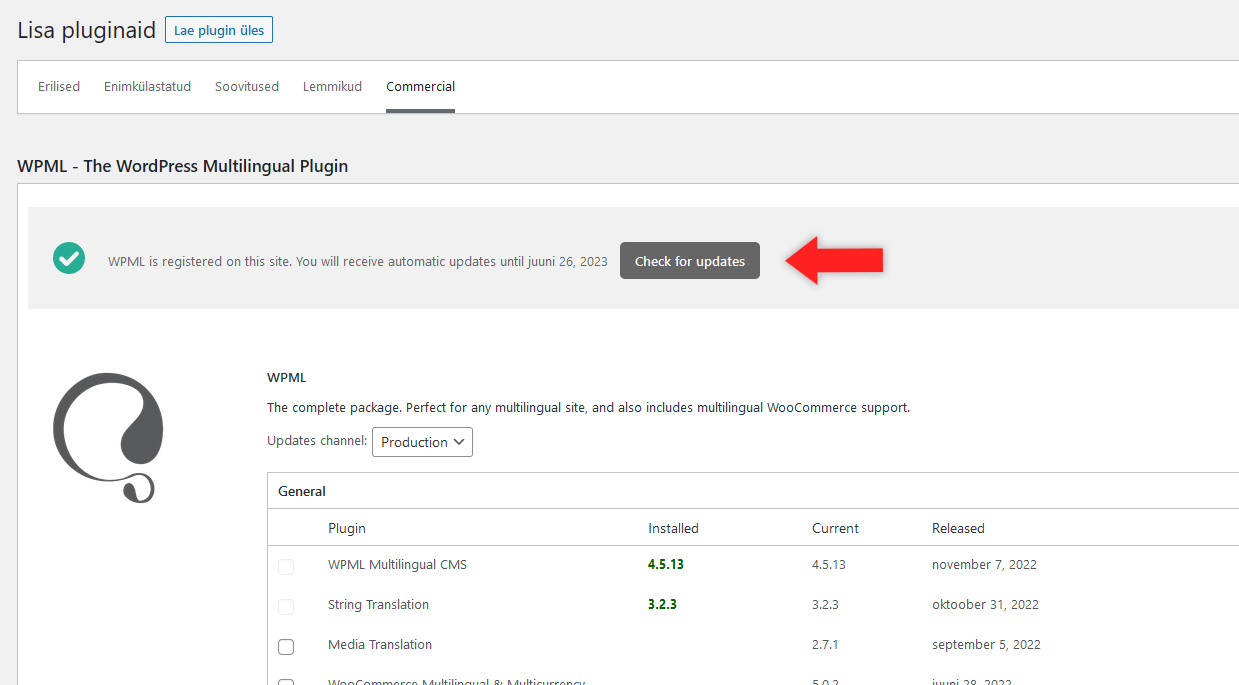Click the WPML Multilingual CMS checkbox
The height and width of the screenshot is (685, 1239).
tap(286, 566)
